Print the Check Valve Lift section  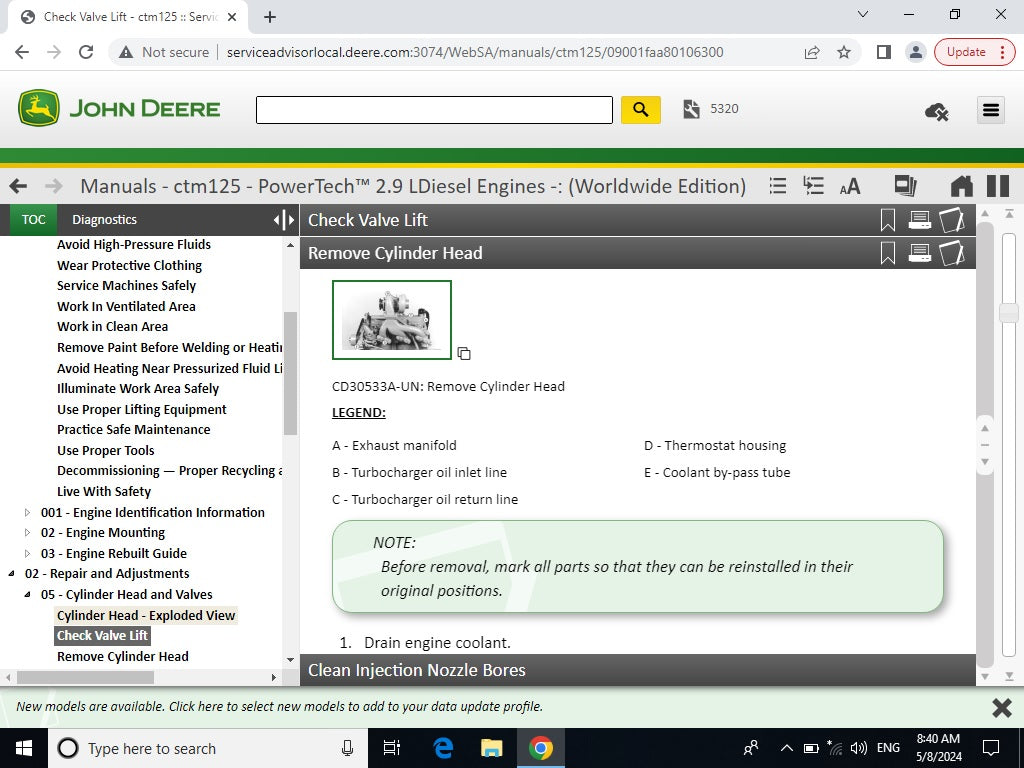click(919, 220)
